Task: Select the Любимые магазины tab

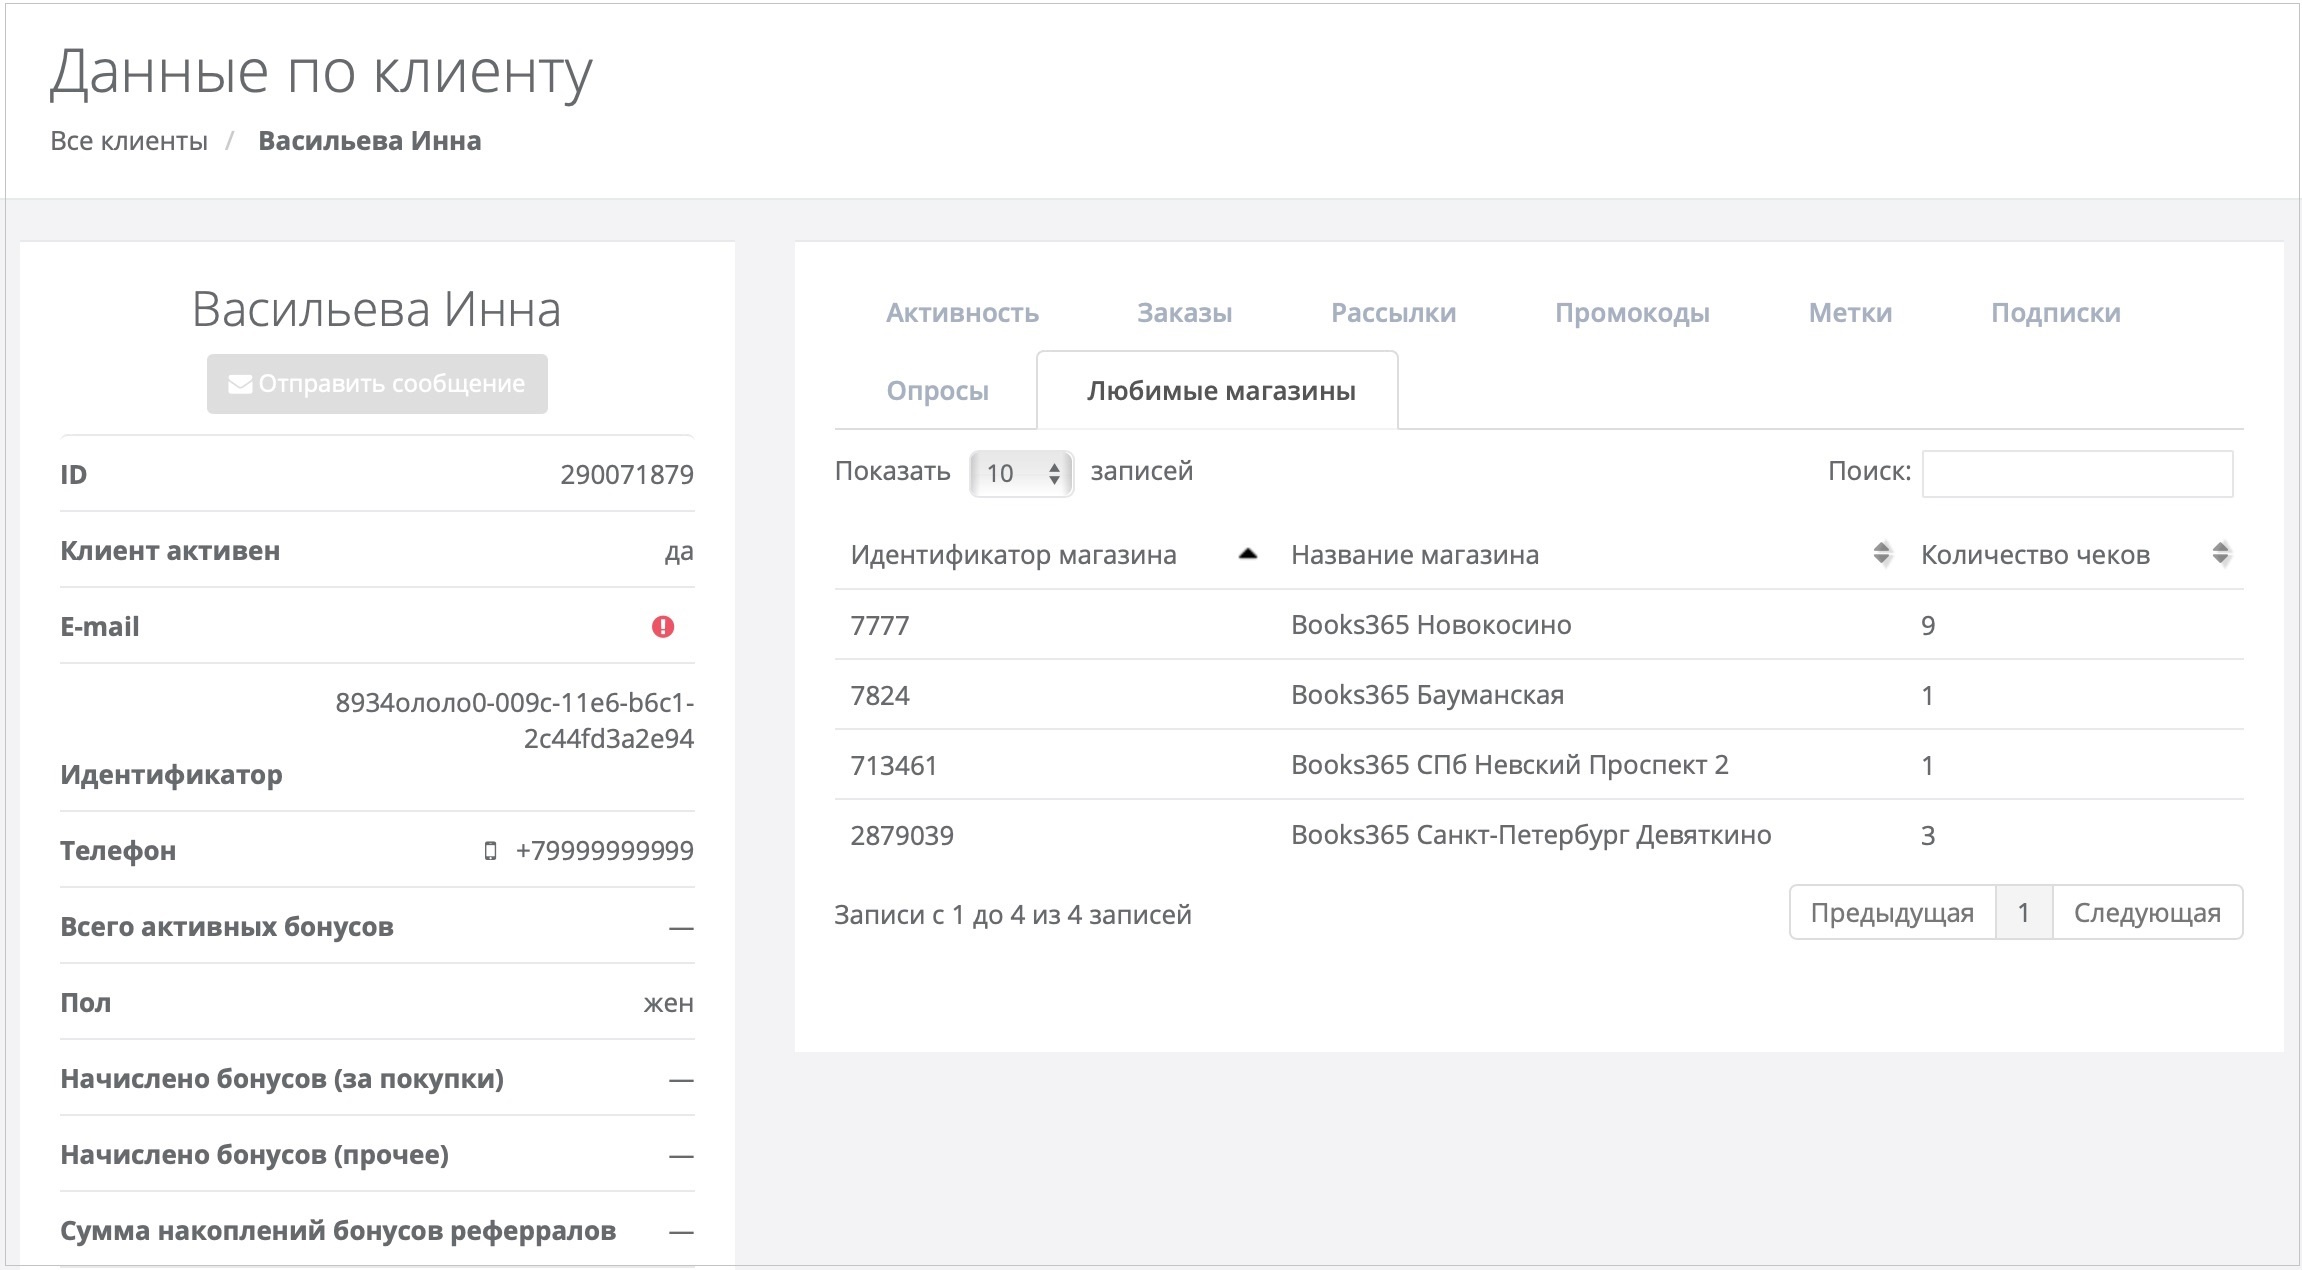Action: click(x=1220, y=391)
